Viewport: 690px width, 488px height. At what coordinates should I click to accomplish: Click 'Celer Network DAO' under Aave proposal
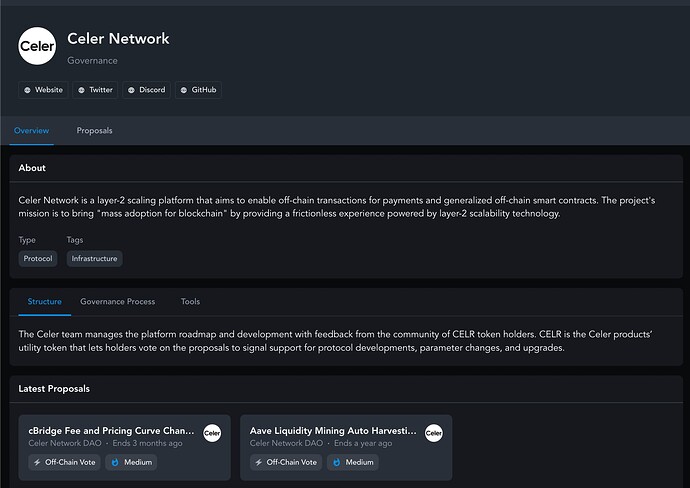286,444
